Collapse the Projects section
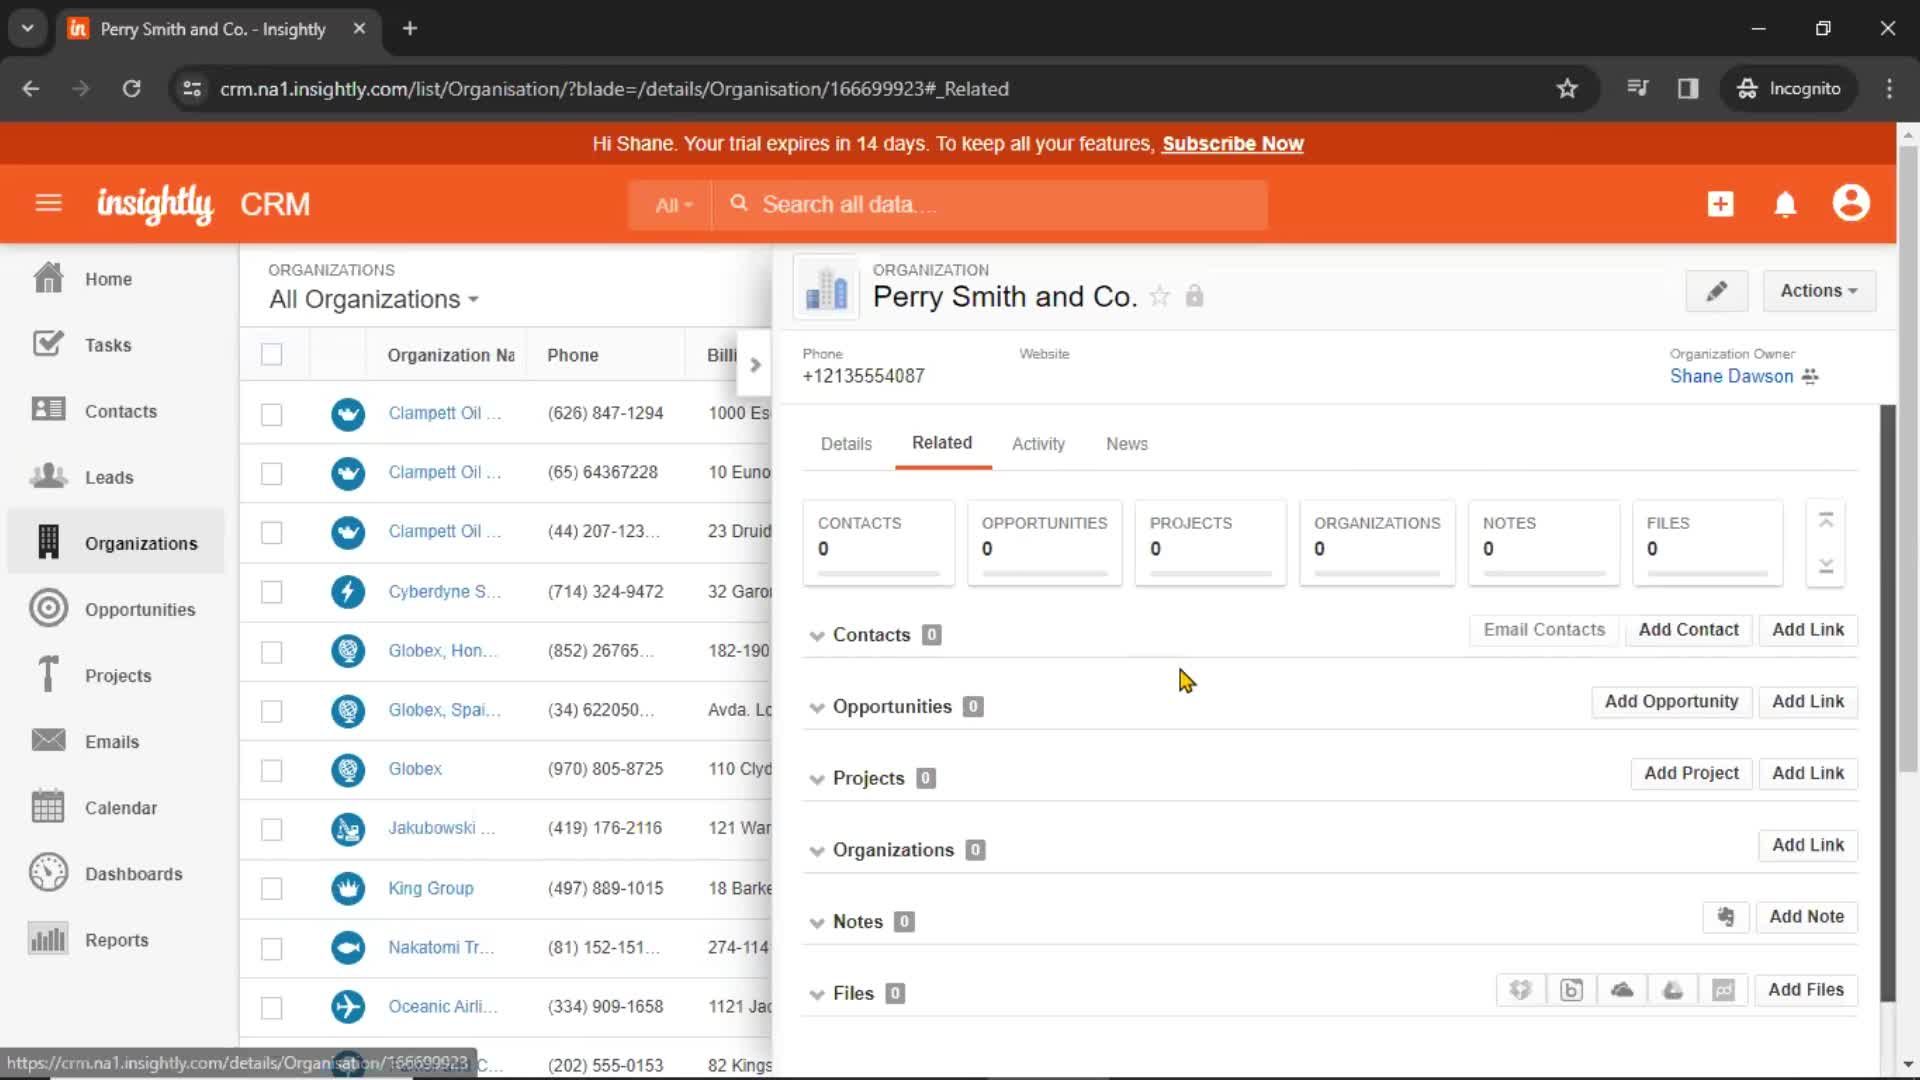This screenshot has height=1080, width=1920. pos(817,779)
